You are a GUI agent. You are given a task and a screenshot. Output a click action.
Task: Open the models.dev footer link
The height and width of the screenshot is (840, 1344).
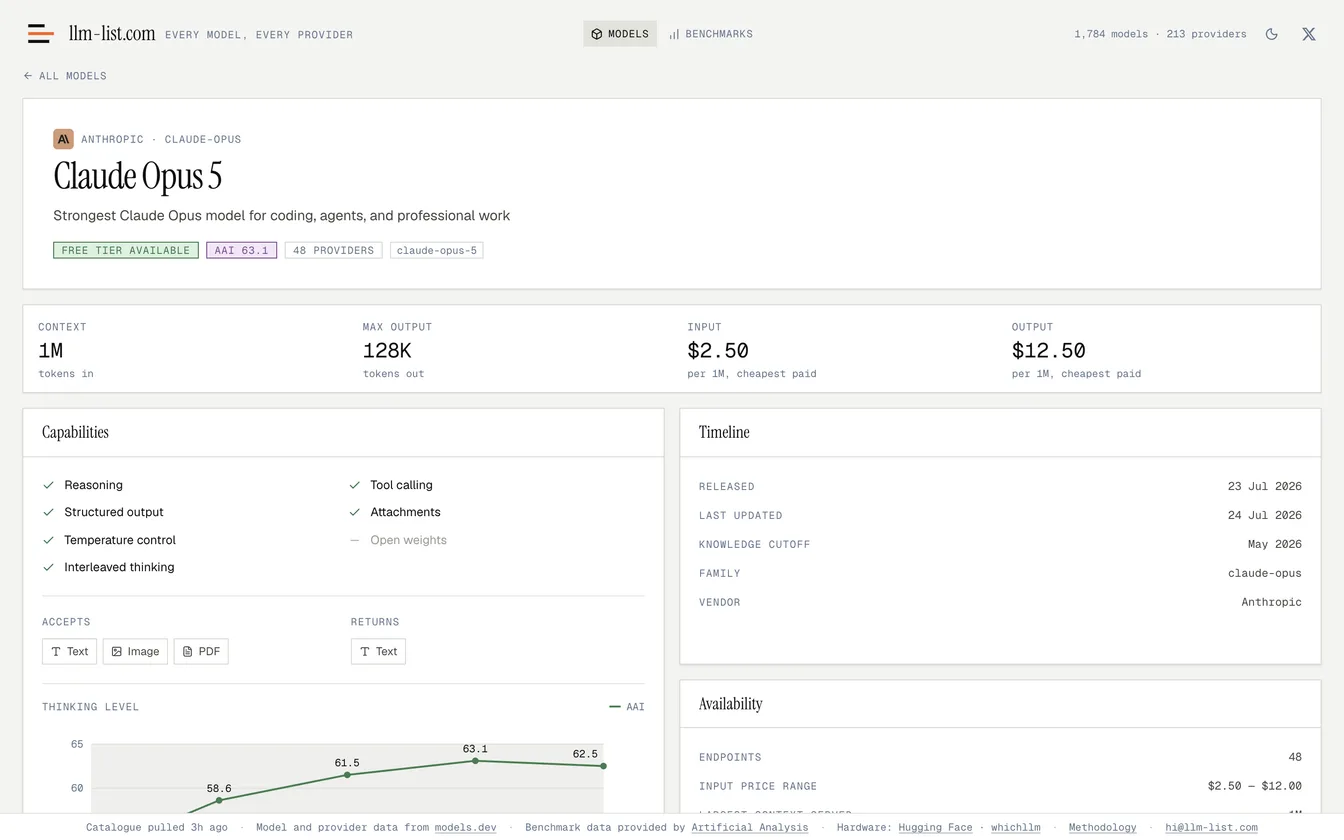(x=466, y=828)
